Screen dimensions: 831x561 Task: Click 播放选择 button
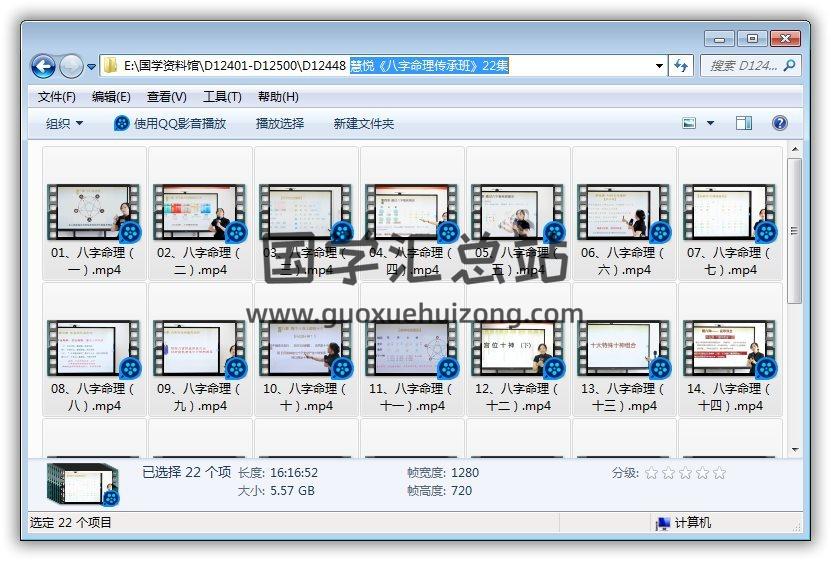280,123
